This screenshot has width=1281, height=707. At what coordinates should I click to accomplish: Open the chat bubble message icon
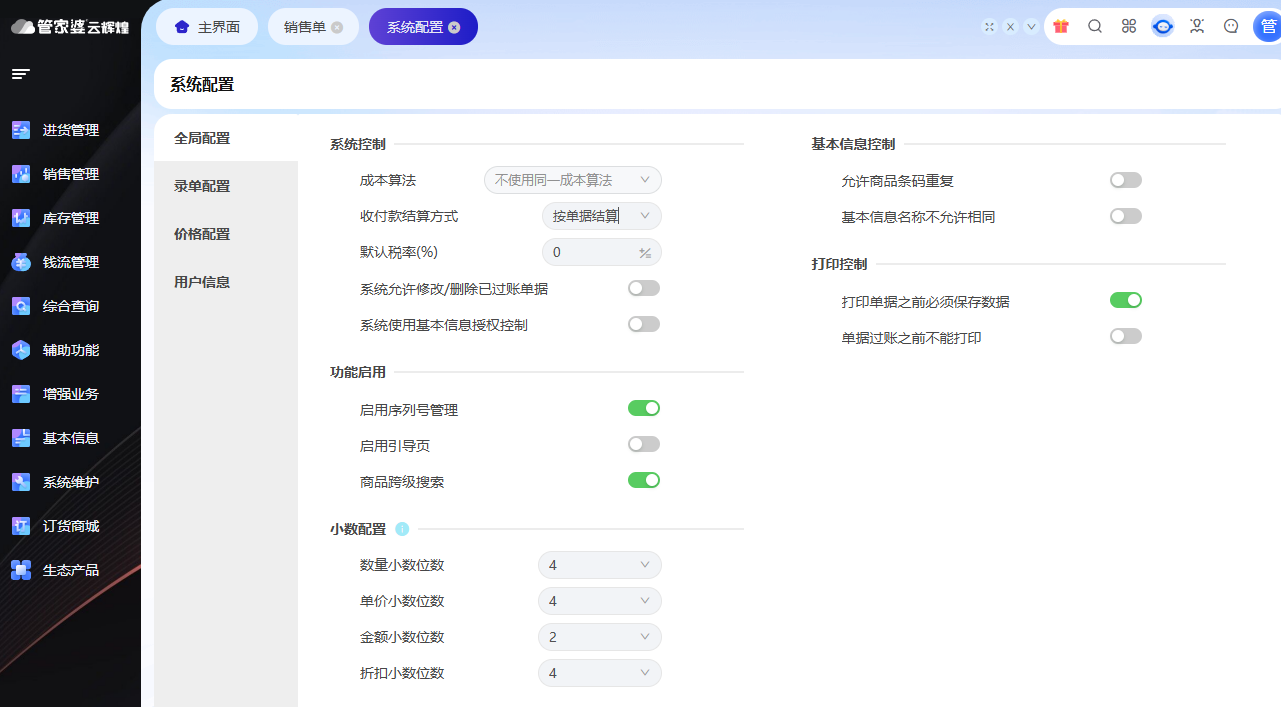[1231, 27]
